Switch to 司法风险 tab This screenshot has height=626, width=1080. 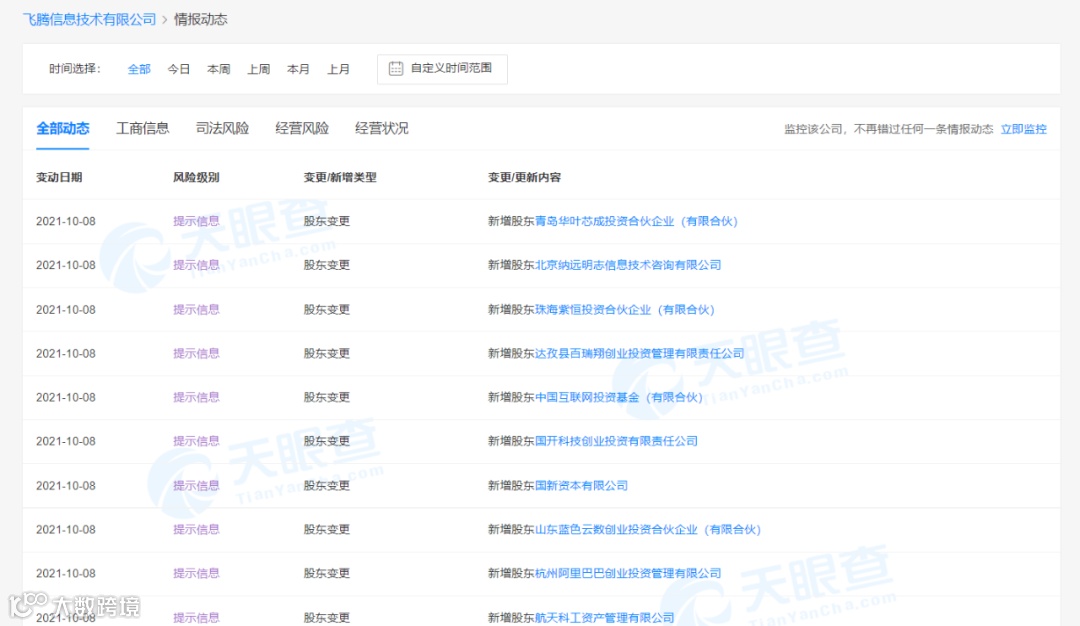point(222,128)
